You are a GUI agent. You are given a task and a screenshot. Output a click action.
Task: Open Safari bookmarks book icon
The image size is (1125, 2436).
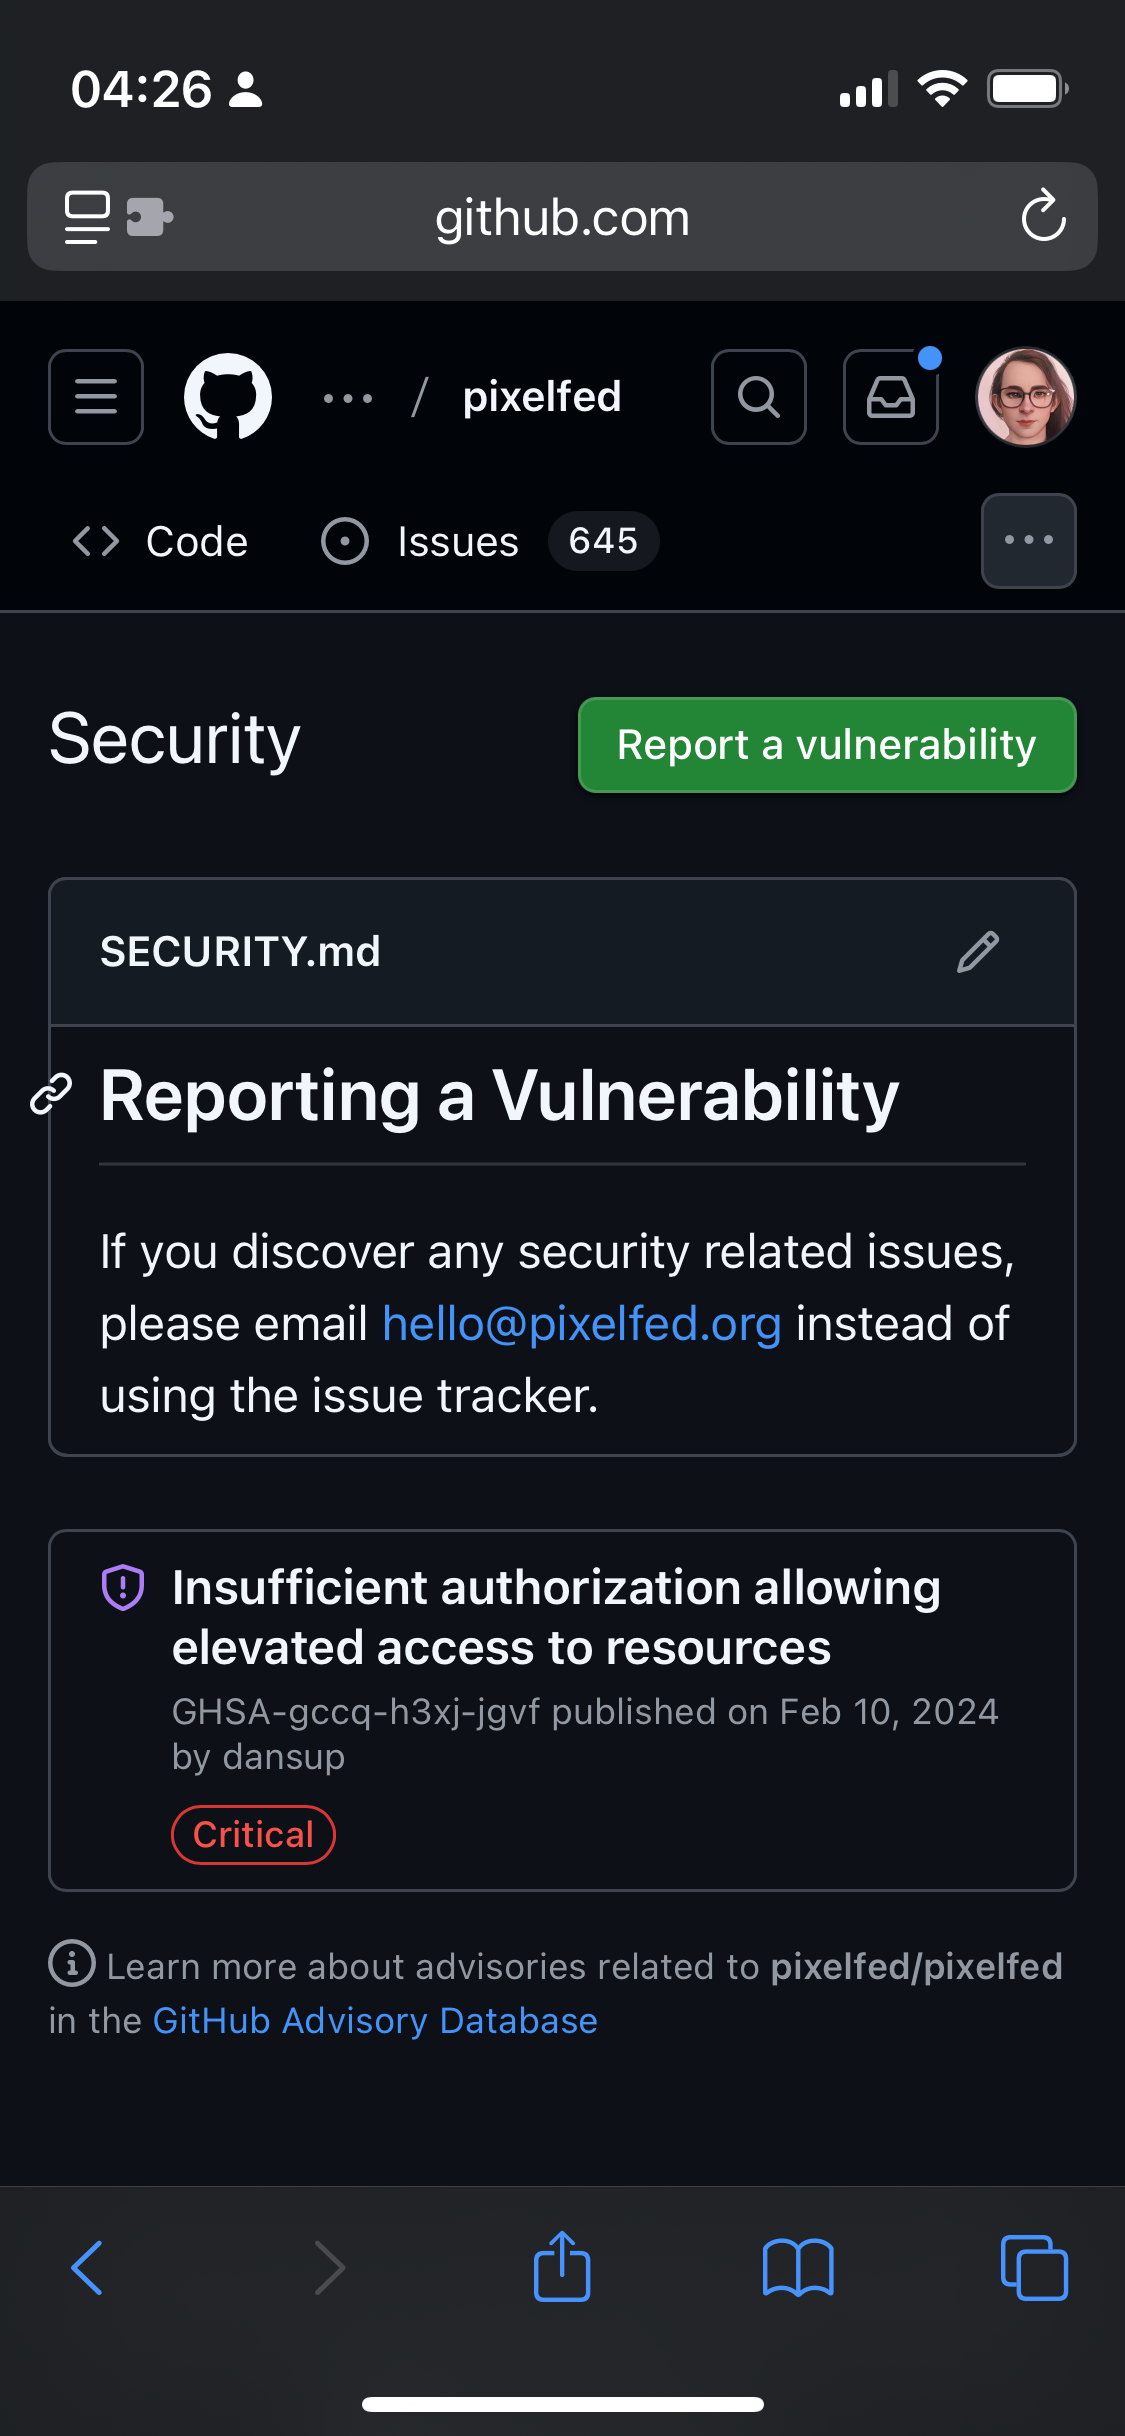[x=797, y=2267]
